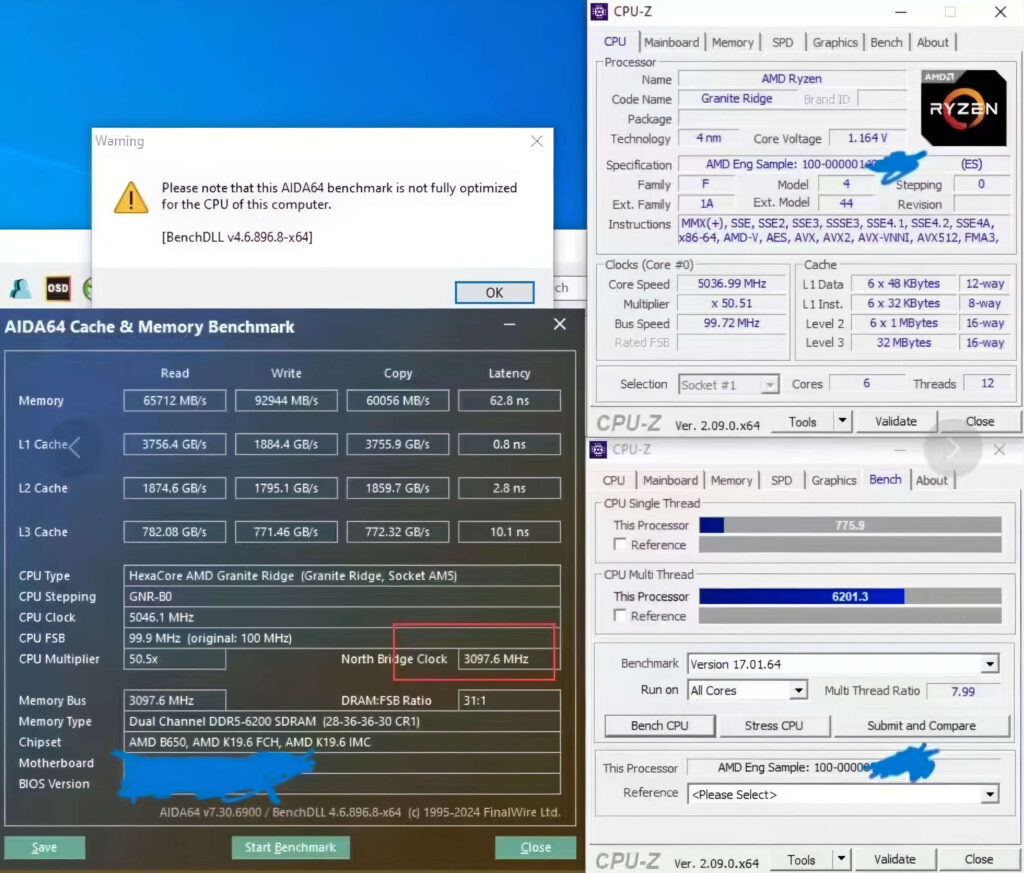Switch to Mainboard tab in top CPU-Z window
The height and width of the screenshot is (873, 1024).
tap(671, 42)
